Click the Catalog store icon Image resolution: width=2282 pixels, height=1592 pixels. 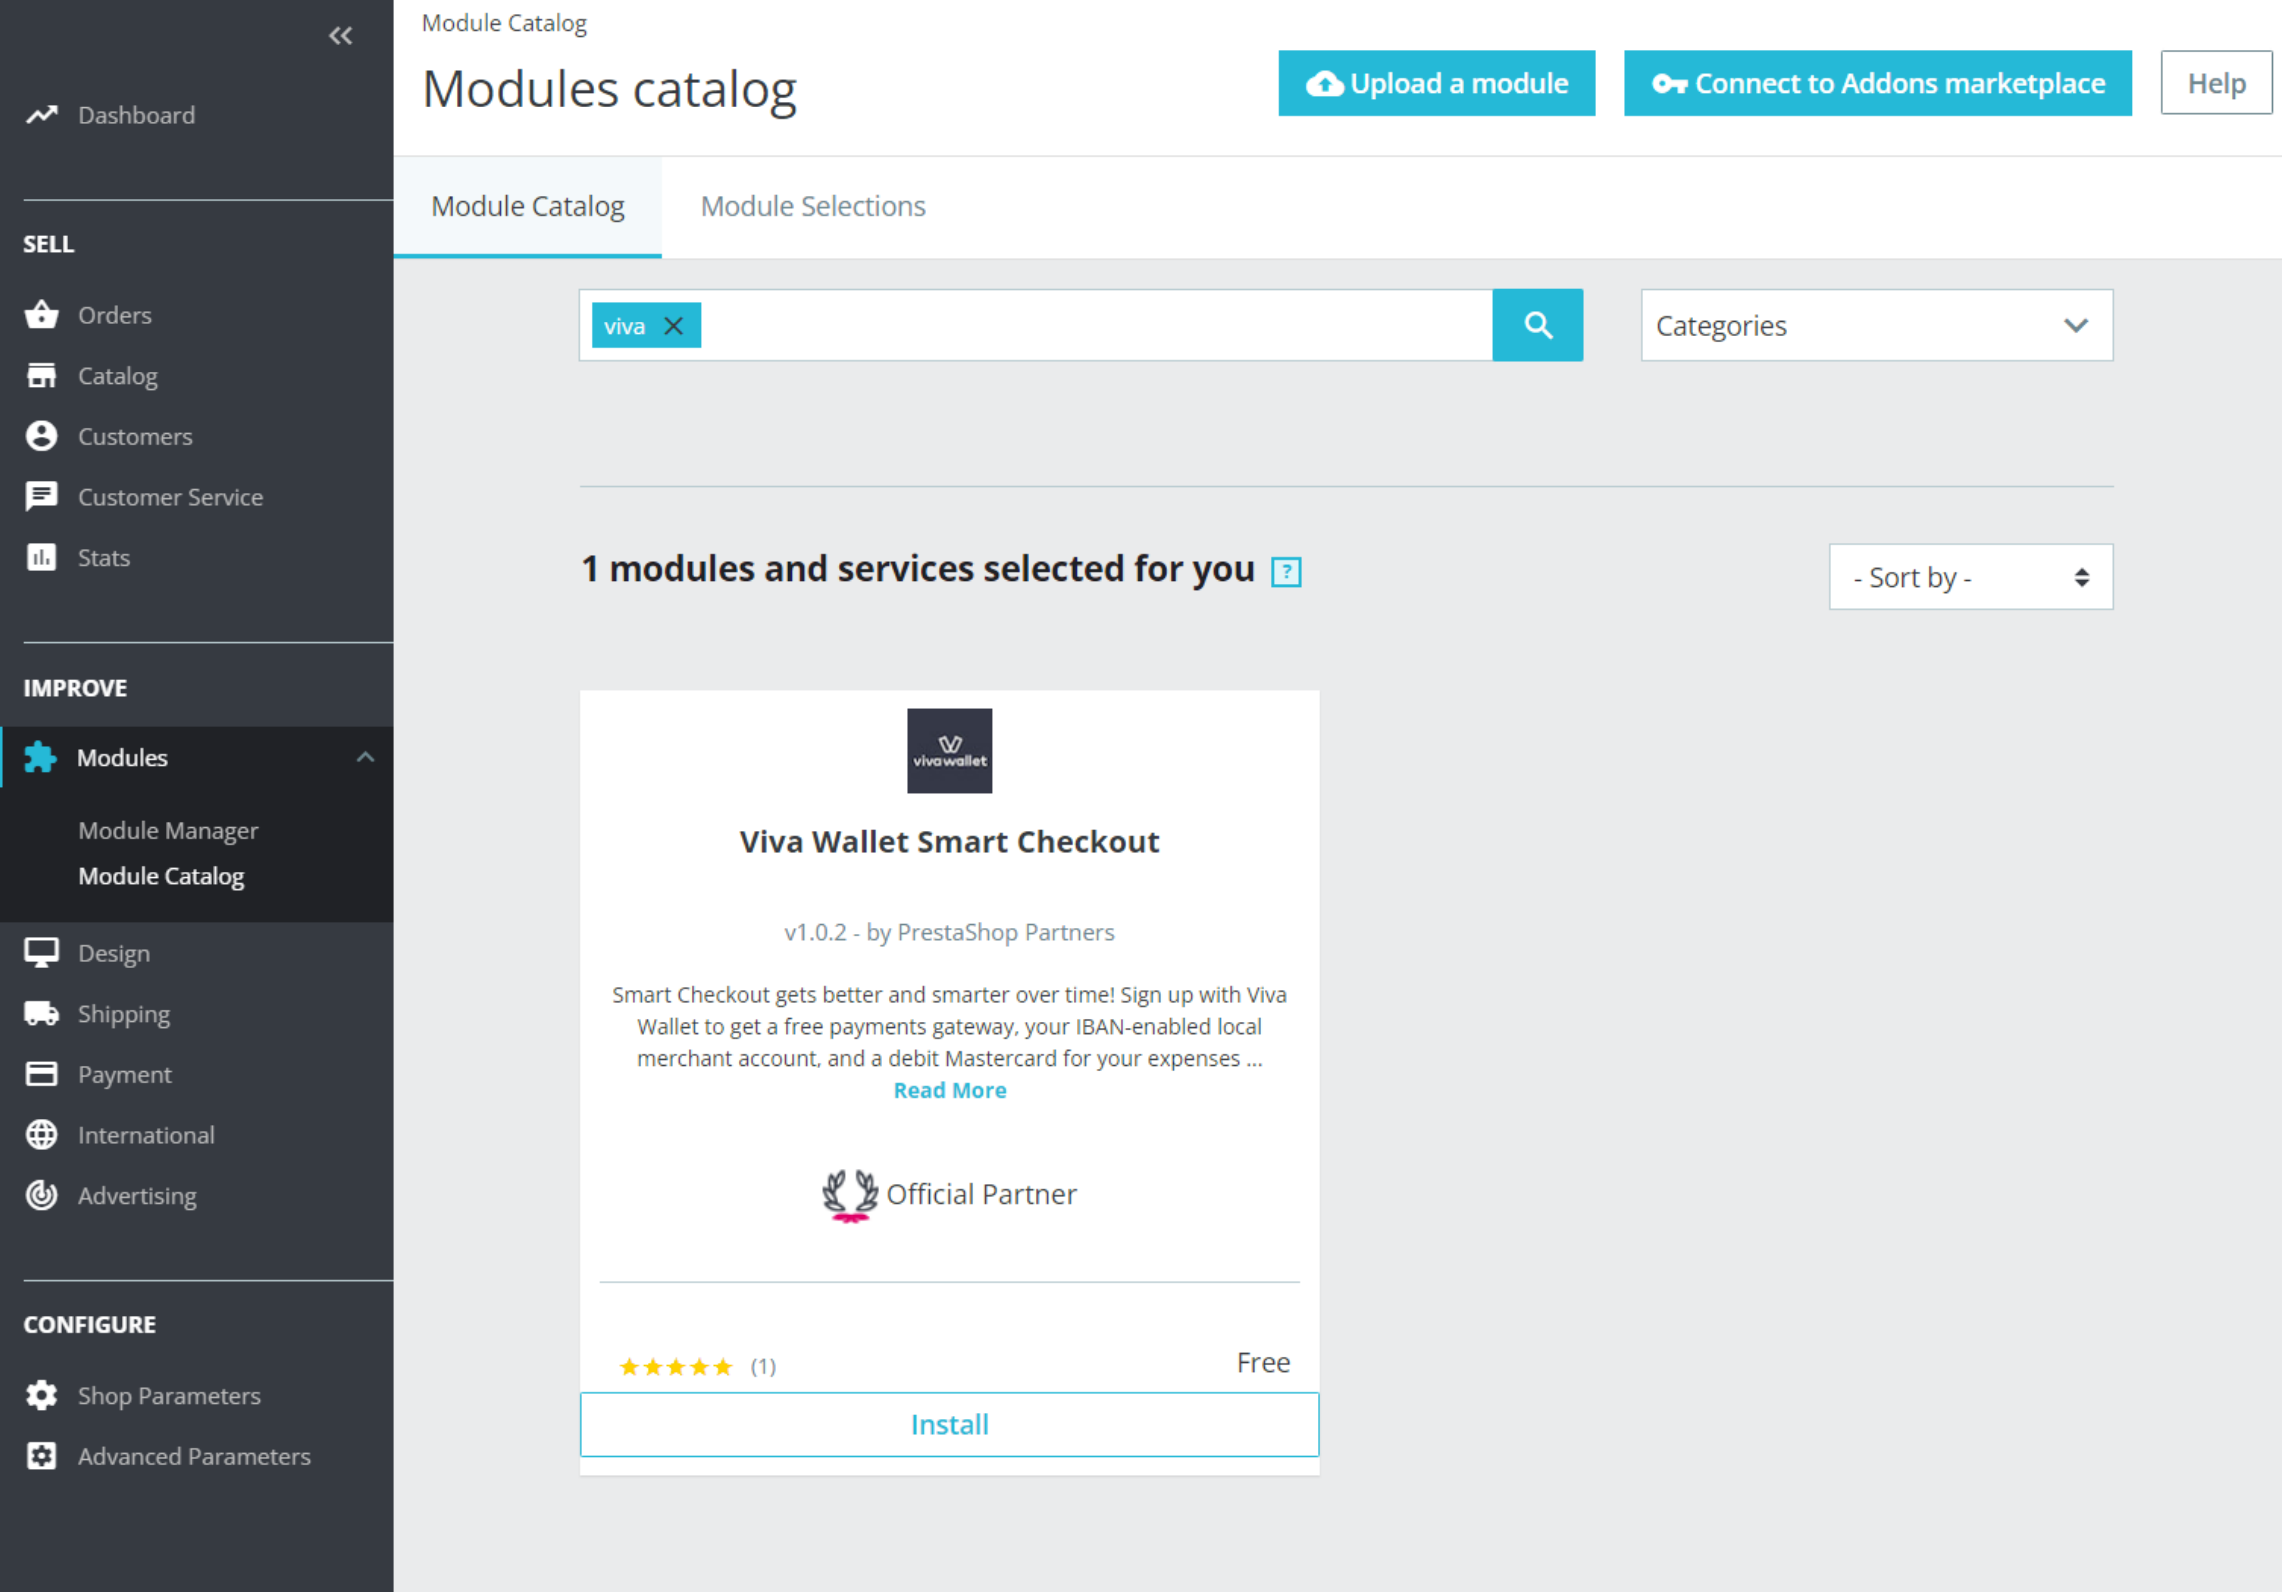[41, 376]
